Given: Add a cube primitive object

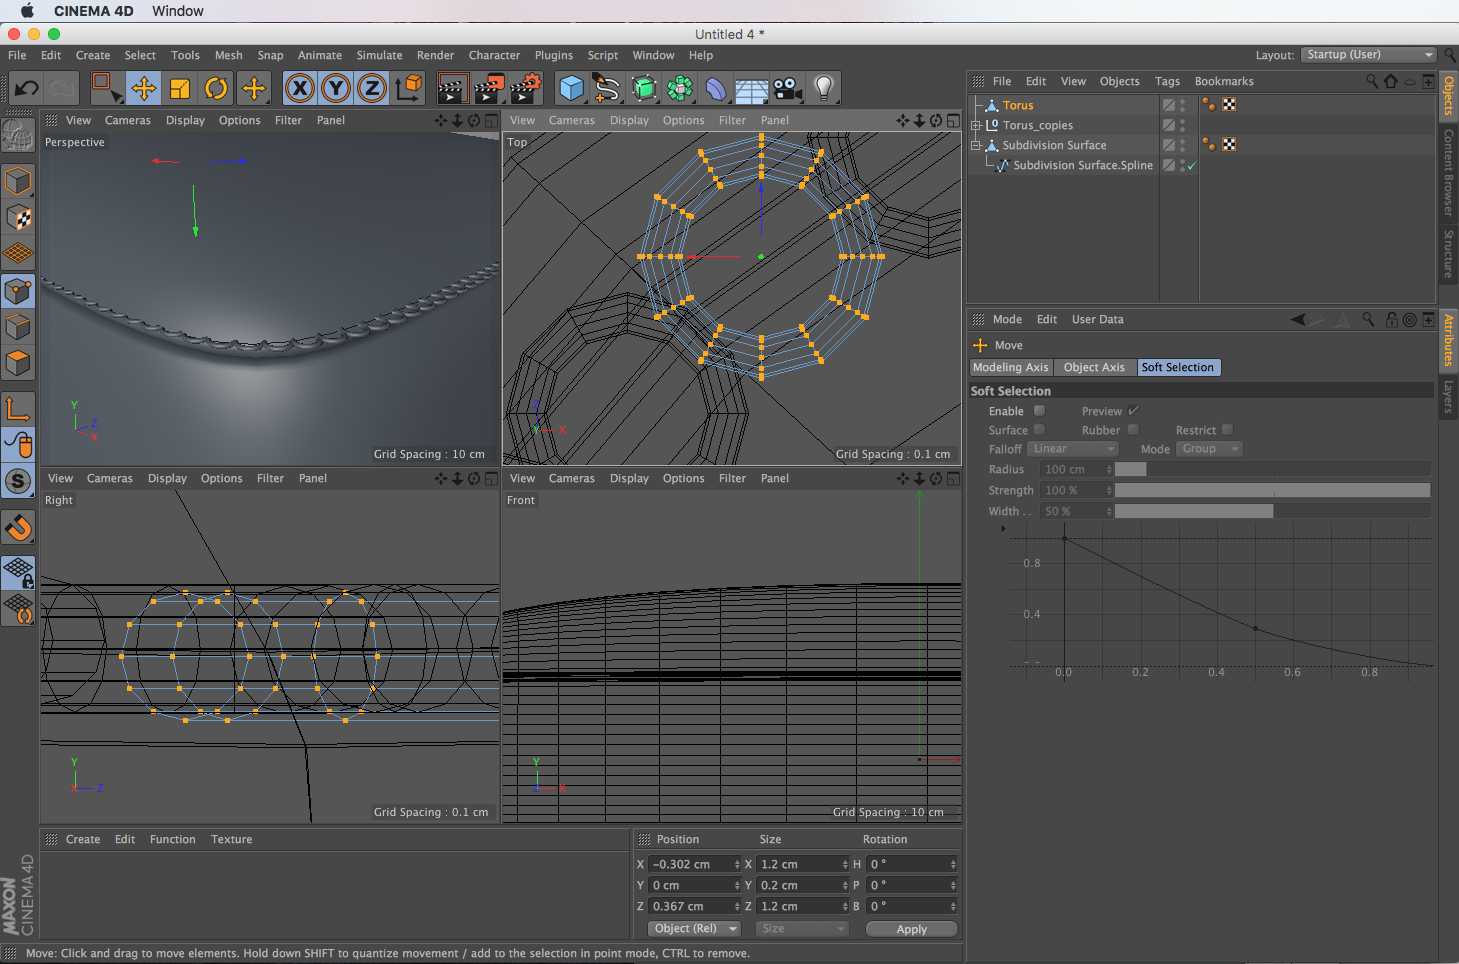Looking at the screenshot, I should 571,89.
